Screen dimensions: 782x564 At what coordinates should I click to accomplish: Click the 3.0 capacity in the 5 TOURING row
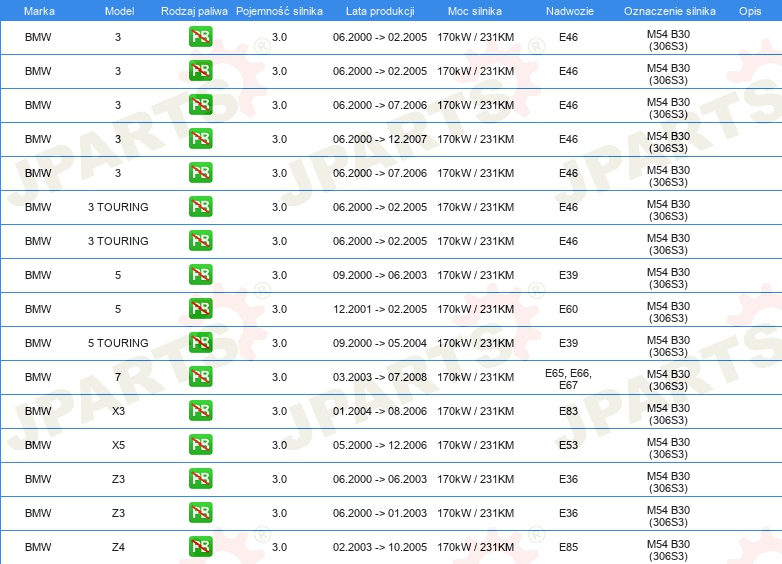(x=279, y=343)
